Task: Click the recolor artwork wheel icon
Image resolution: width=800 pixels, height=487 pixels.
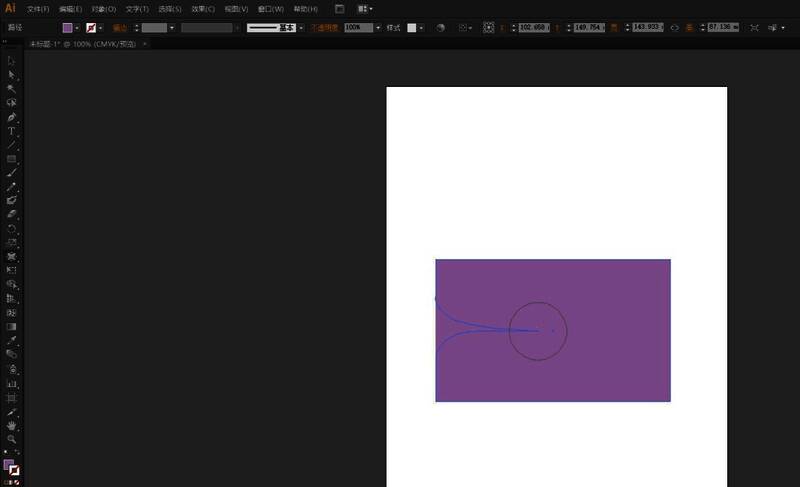Action: [441, 28]
